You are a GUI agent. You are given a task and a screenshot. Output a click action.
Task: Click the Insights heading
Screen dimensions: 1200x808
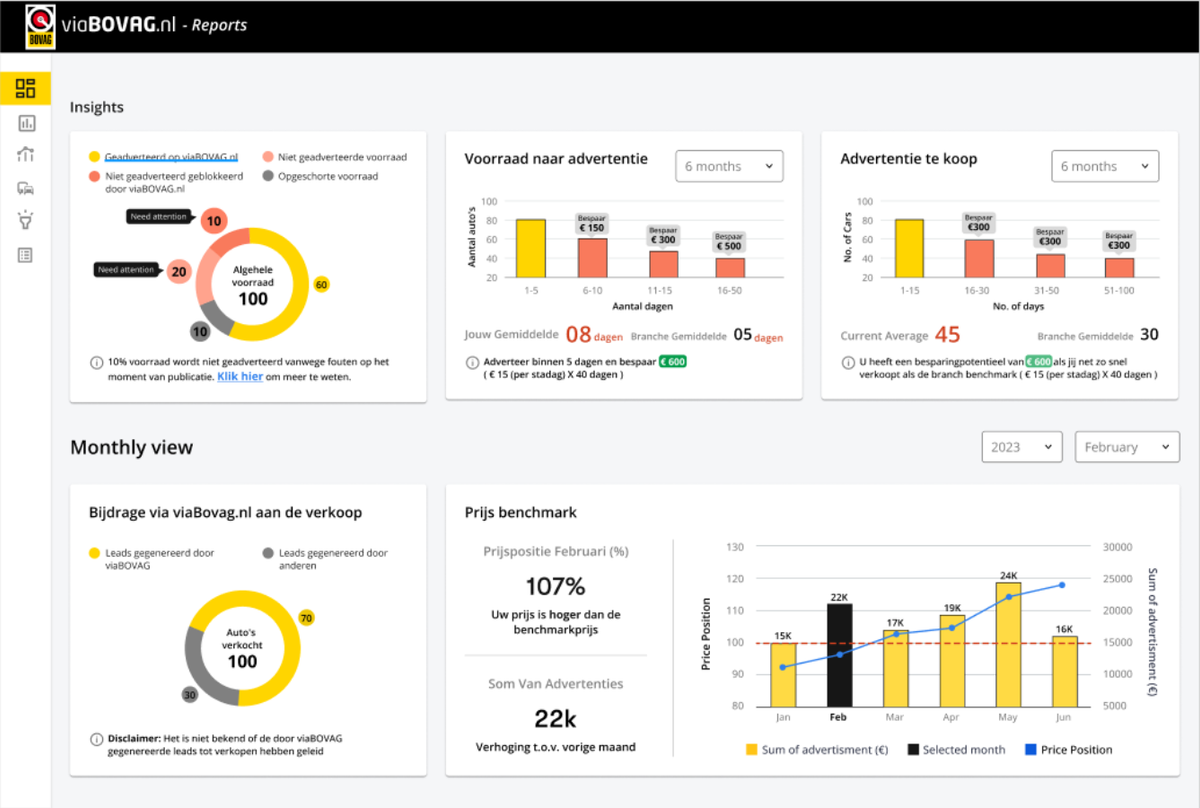click(x=97, y=107)
